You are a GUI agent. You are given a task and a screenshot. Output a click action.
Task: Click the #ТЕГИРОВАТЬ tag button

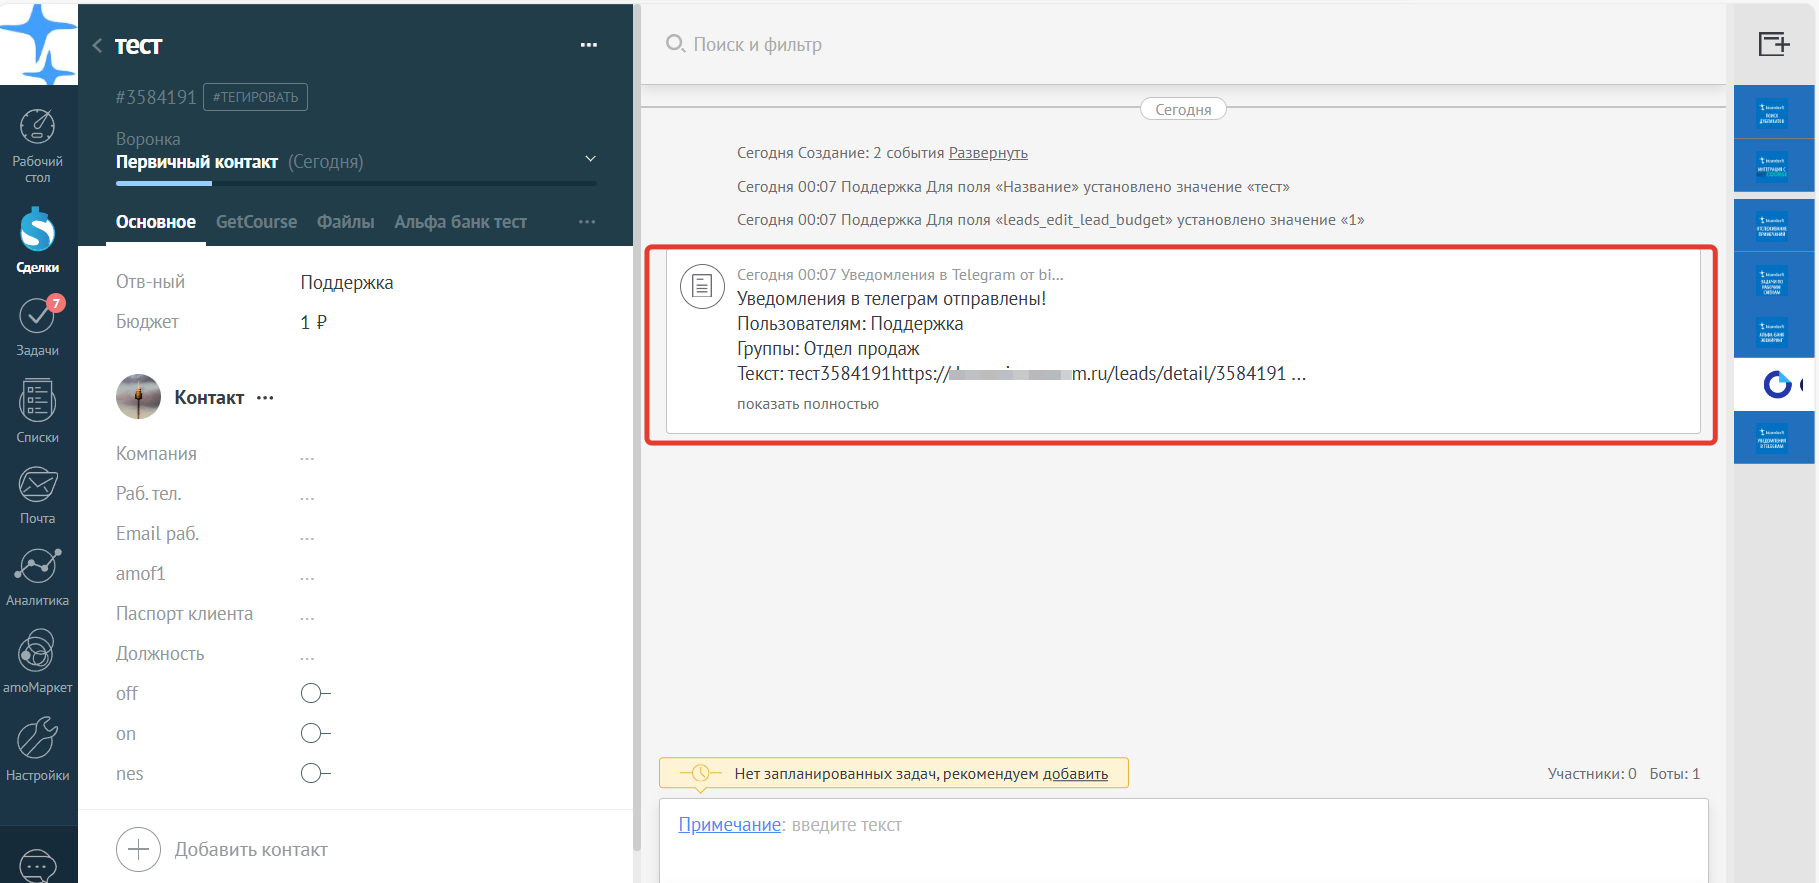coord(256,97)
